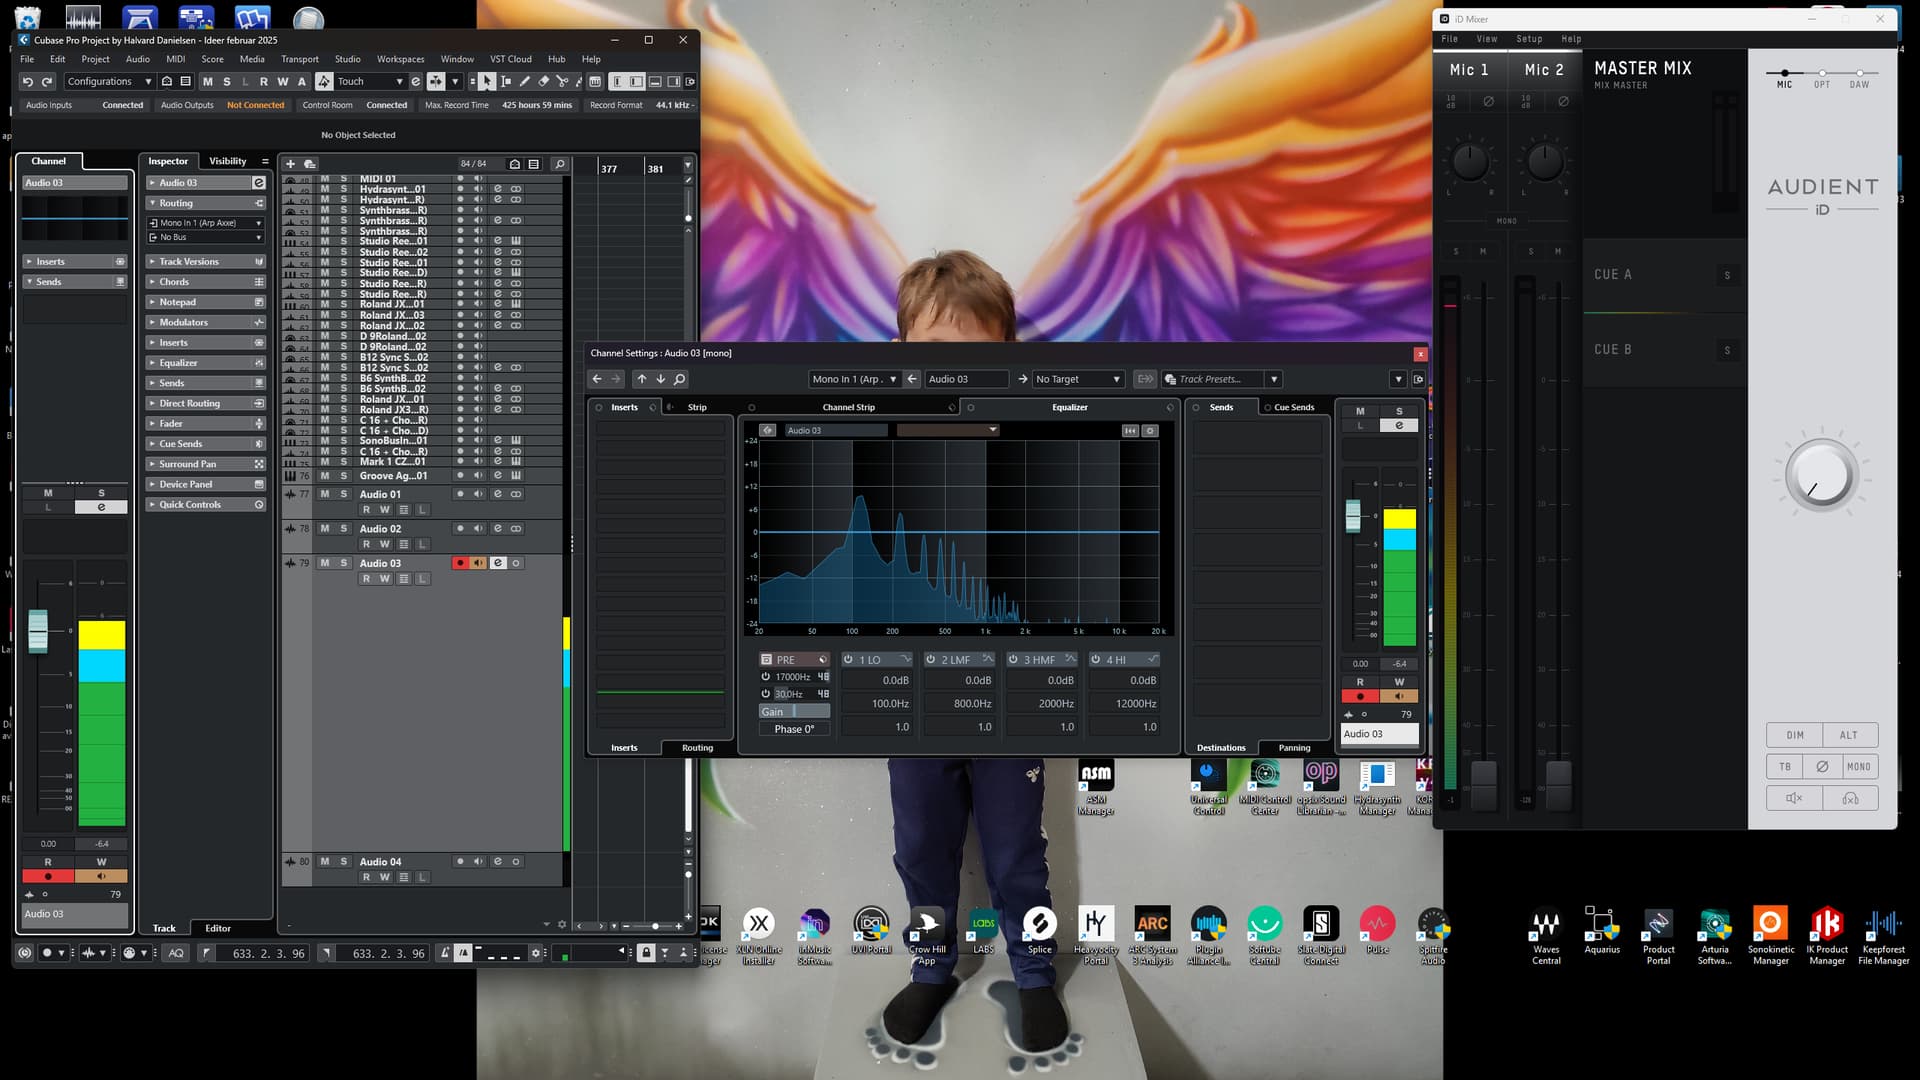
Task: Switch to the Visibility tab
Action: tap(227, 161)
